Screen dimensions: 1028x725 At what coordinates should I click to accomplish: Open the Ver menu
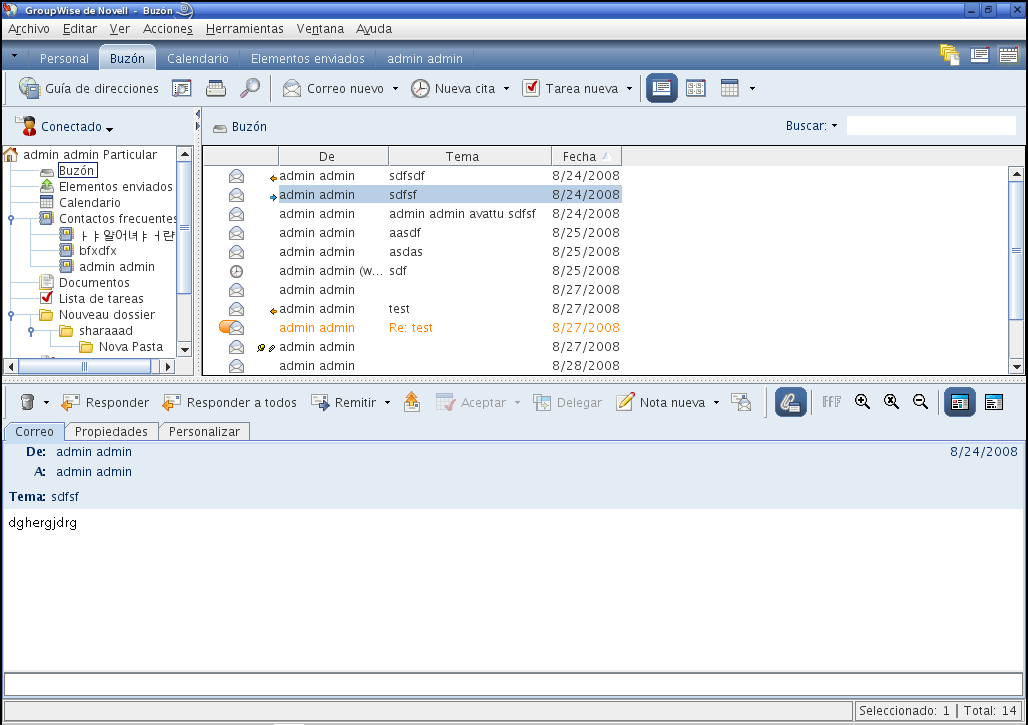click(x=119, y=29)
